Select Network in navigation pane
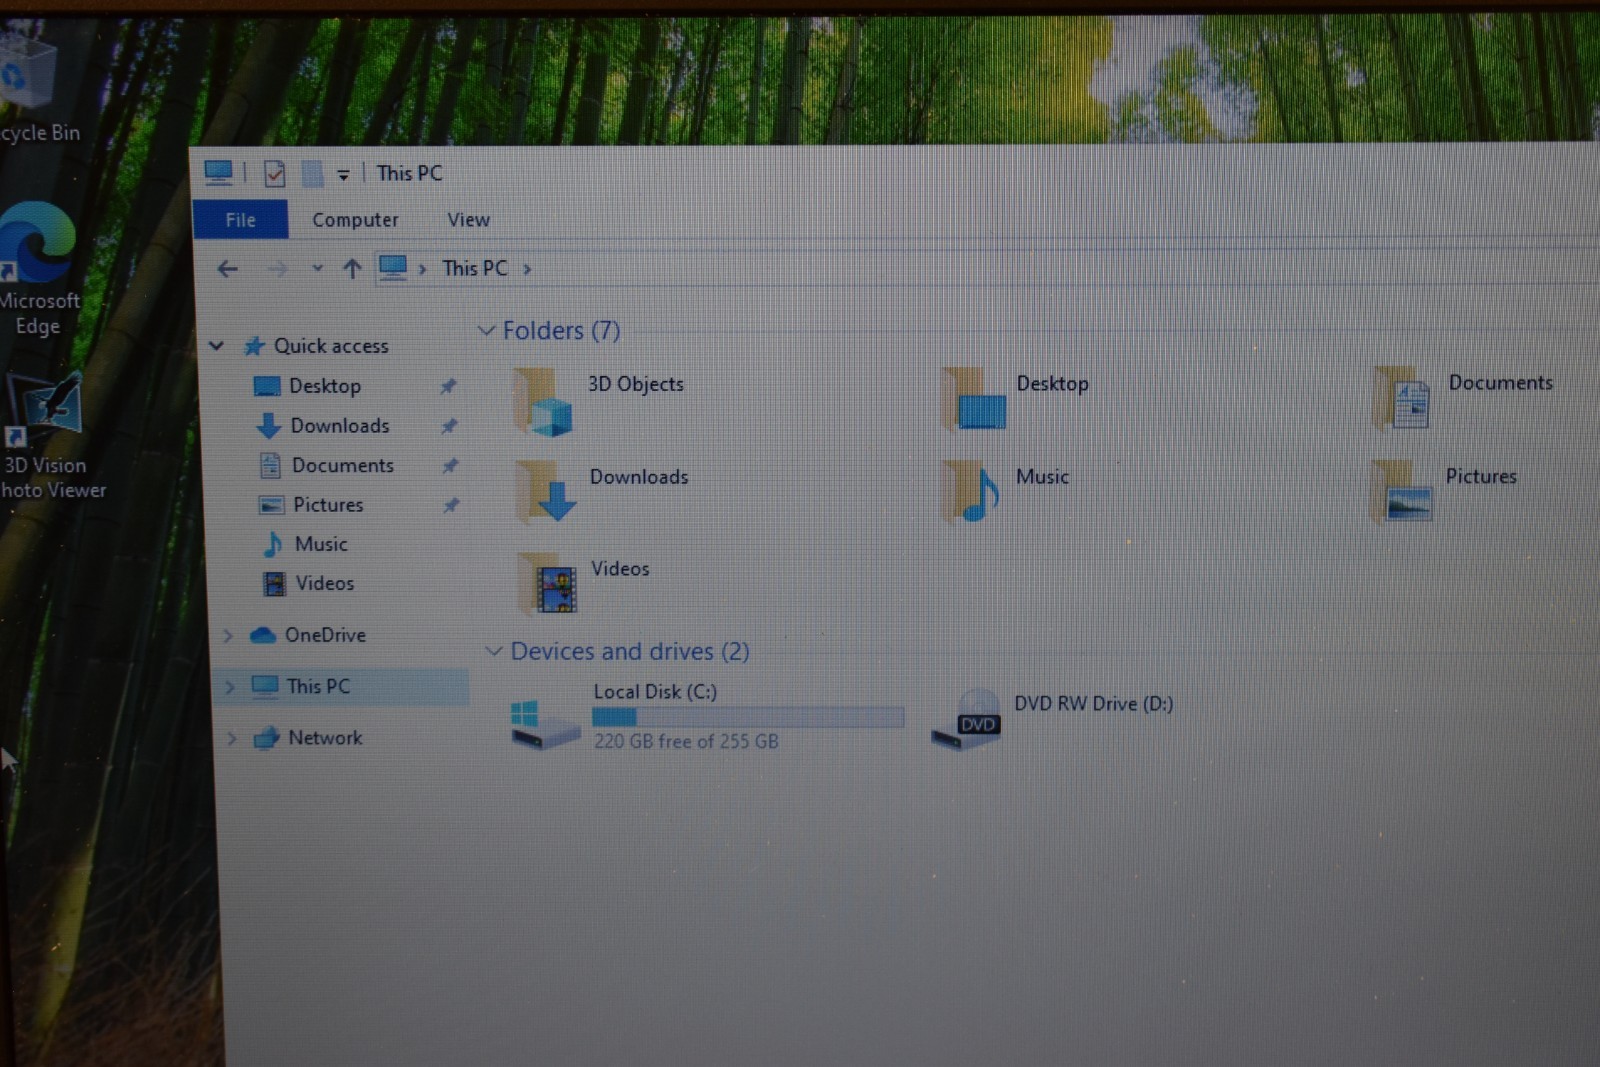Viewport: 1600px width, 1067px height. pyautogui.click(x=325, y=738)
